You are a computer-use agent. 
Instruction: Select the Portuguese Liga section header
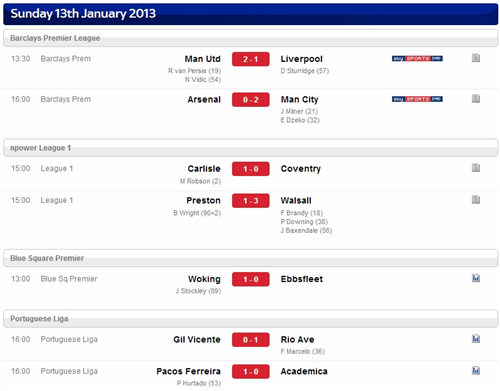[251, 319]
